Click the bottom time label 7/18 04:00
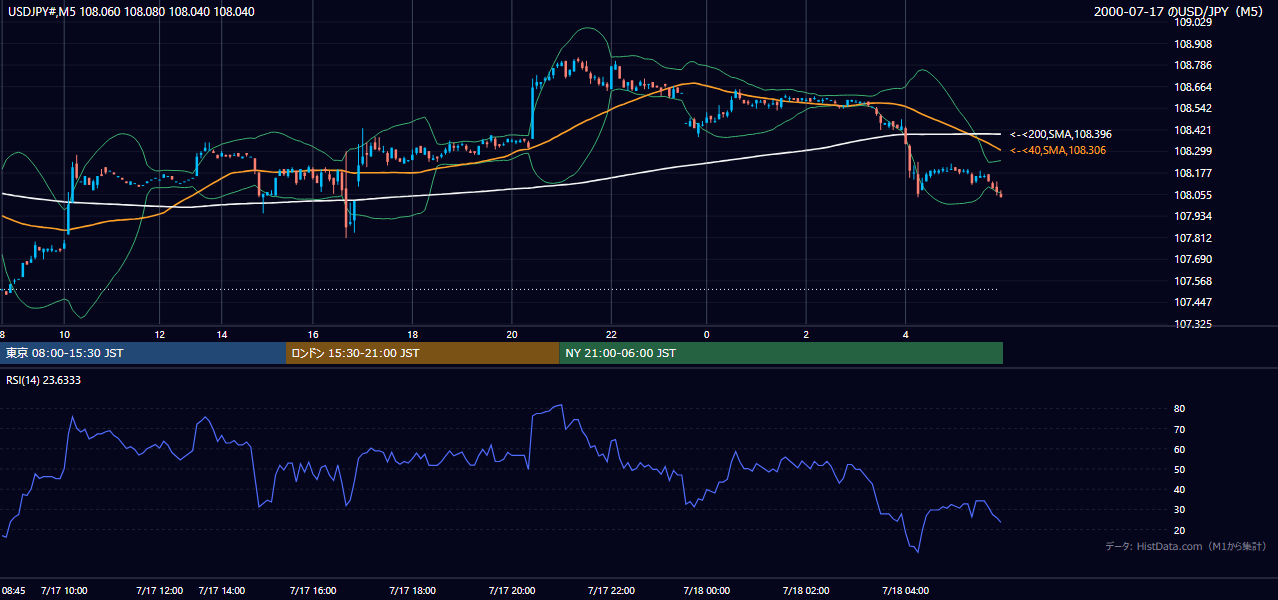This screenshot has width=1278, height=600. (905, 590)
